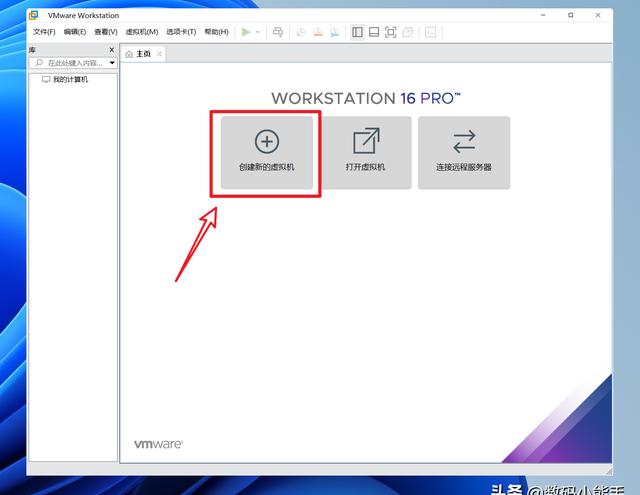
Task: Click the two-way arrows connect icon
Action: click(464, 142)
